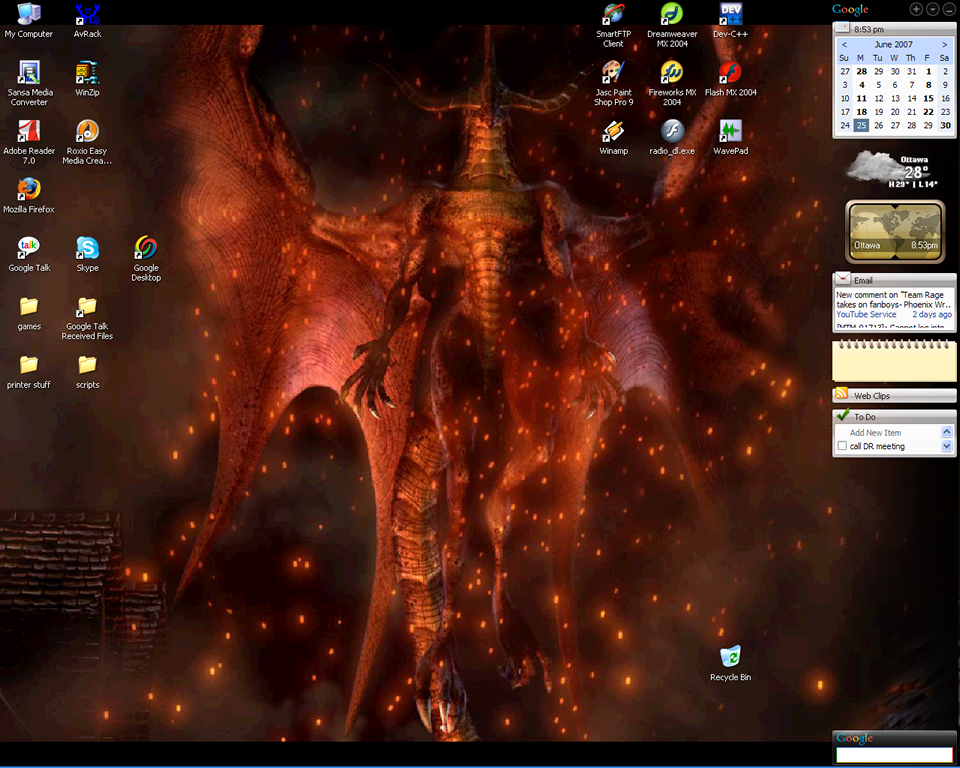
Task: Minimize the Google sidebar
Action: point(948,9)
